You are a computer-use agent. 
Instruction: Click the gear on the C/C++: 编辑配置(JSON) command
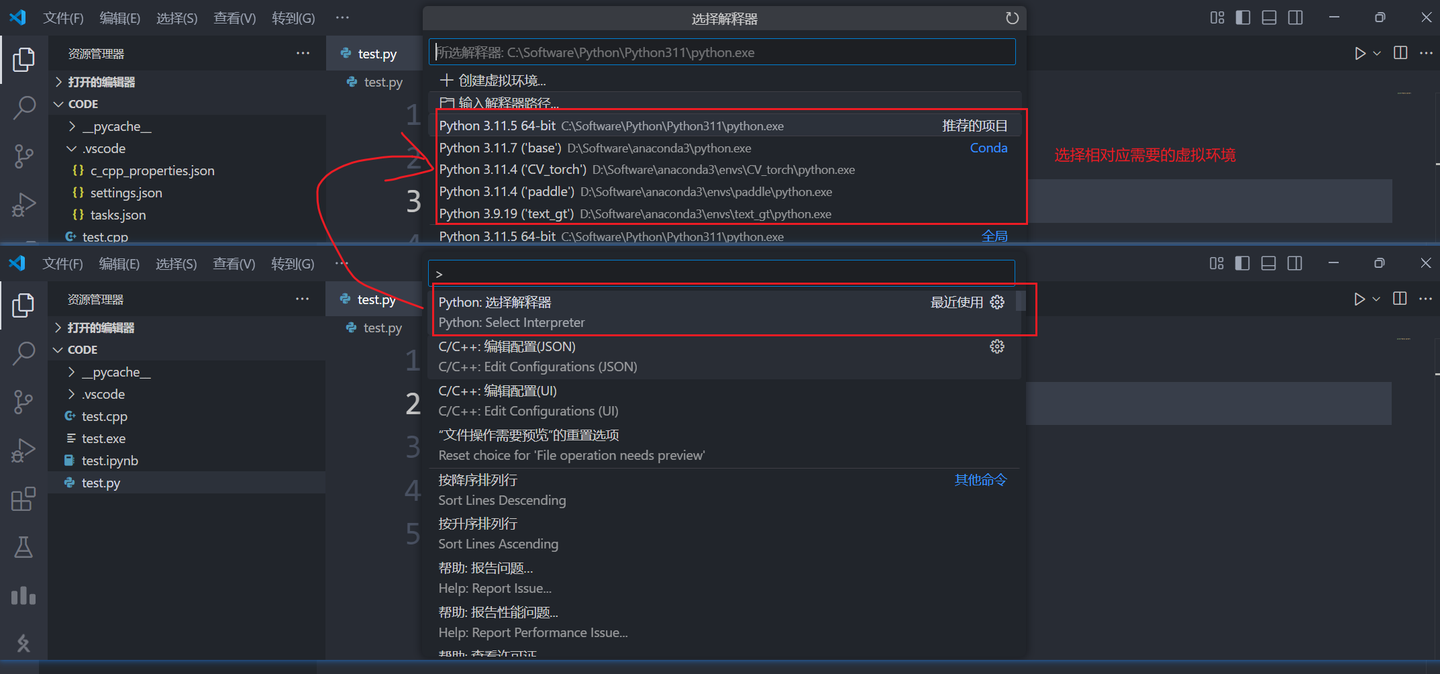pos(997,346)
